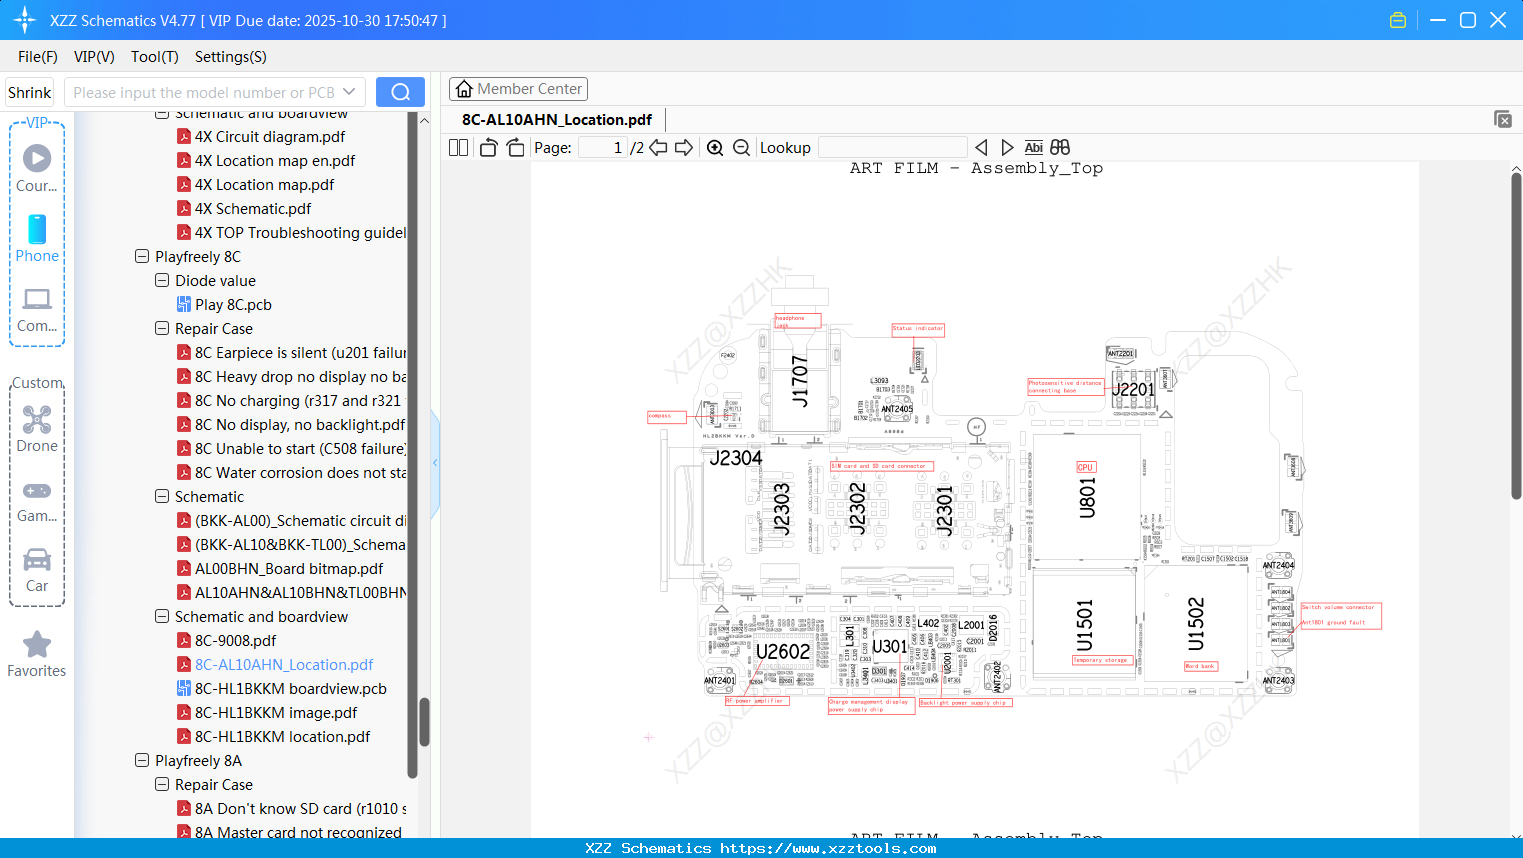Click the briefcase icon in the title bar

point(1398,20)
